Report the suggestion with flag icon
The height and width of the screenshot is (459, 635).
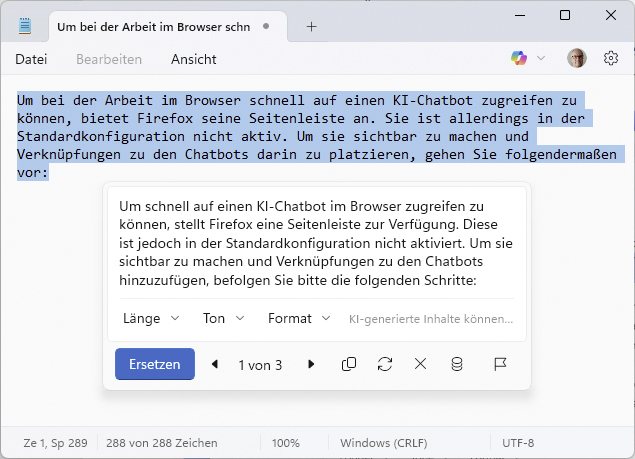(x=500, y=364)
